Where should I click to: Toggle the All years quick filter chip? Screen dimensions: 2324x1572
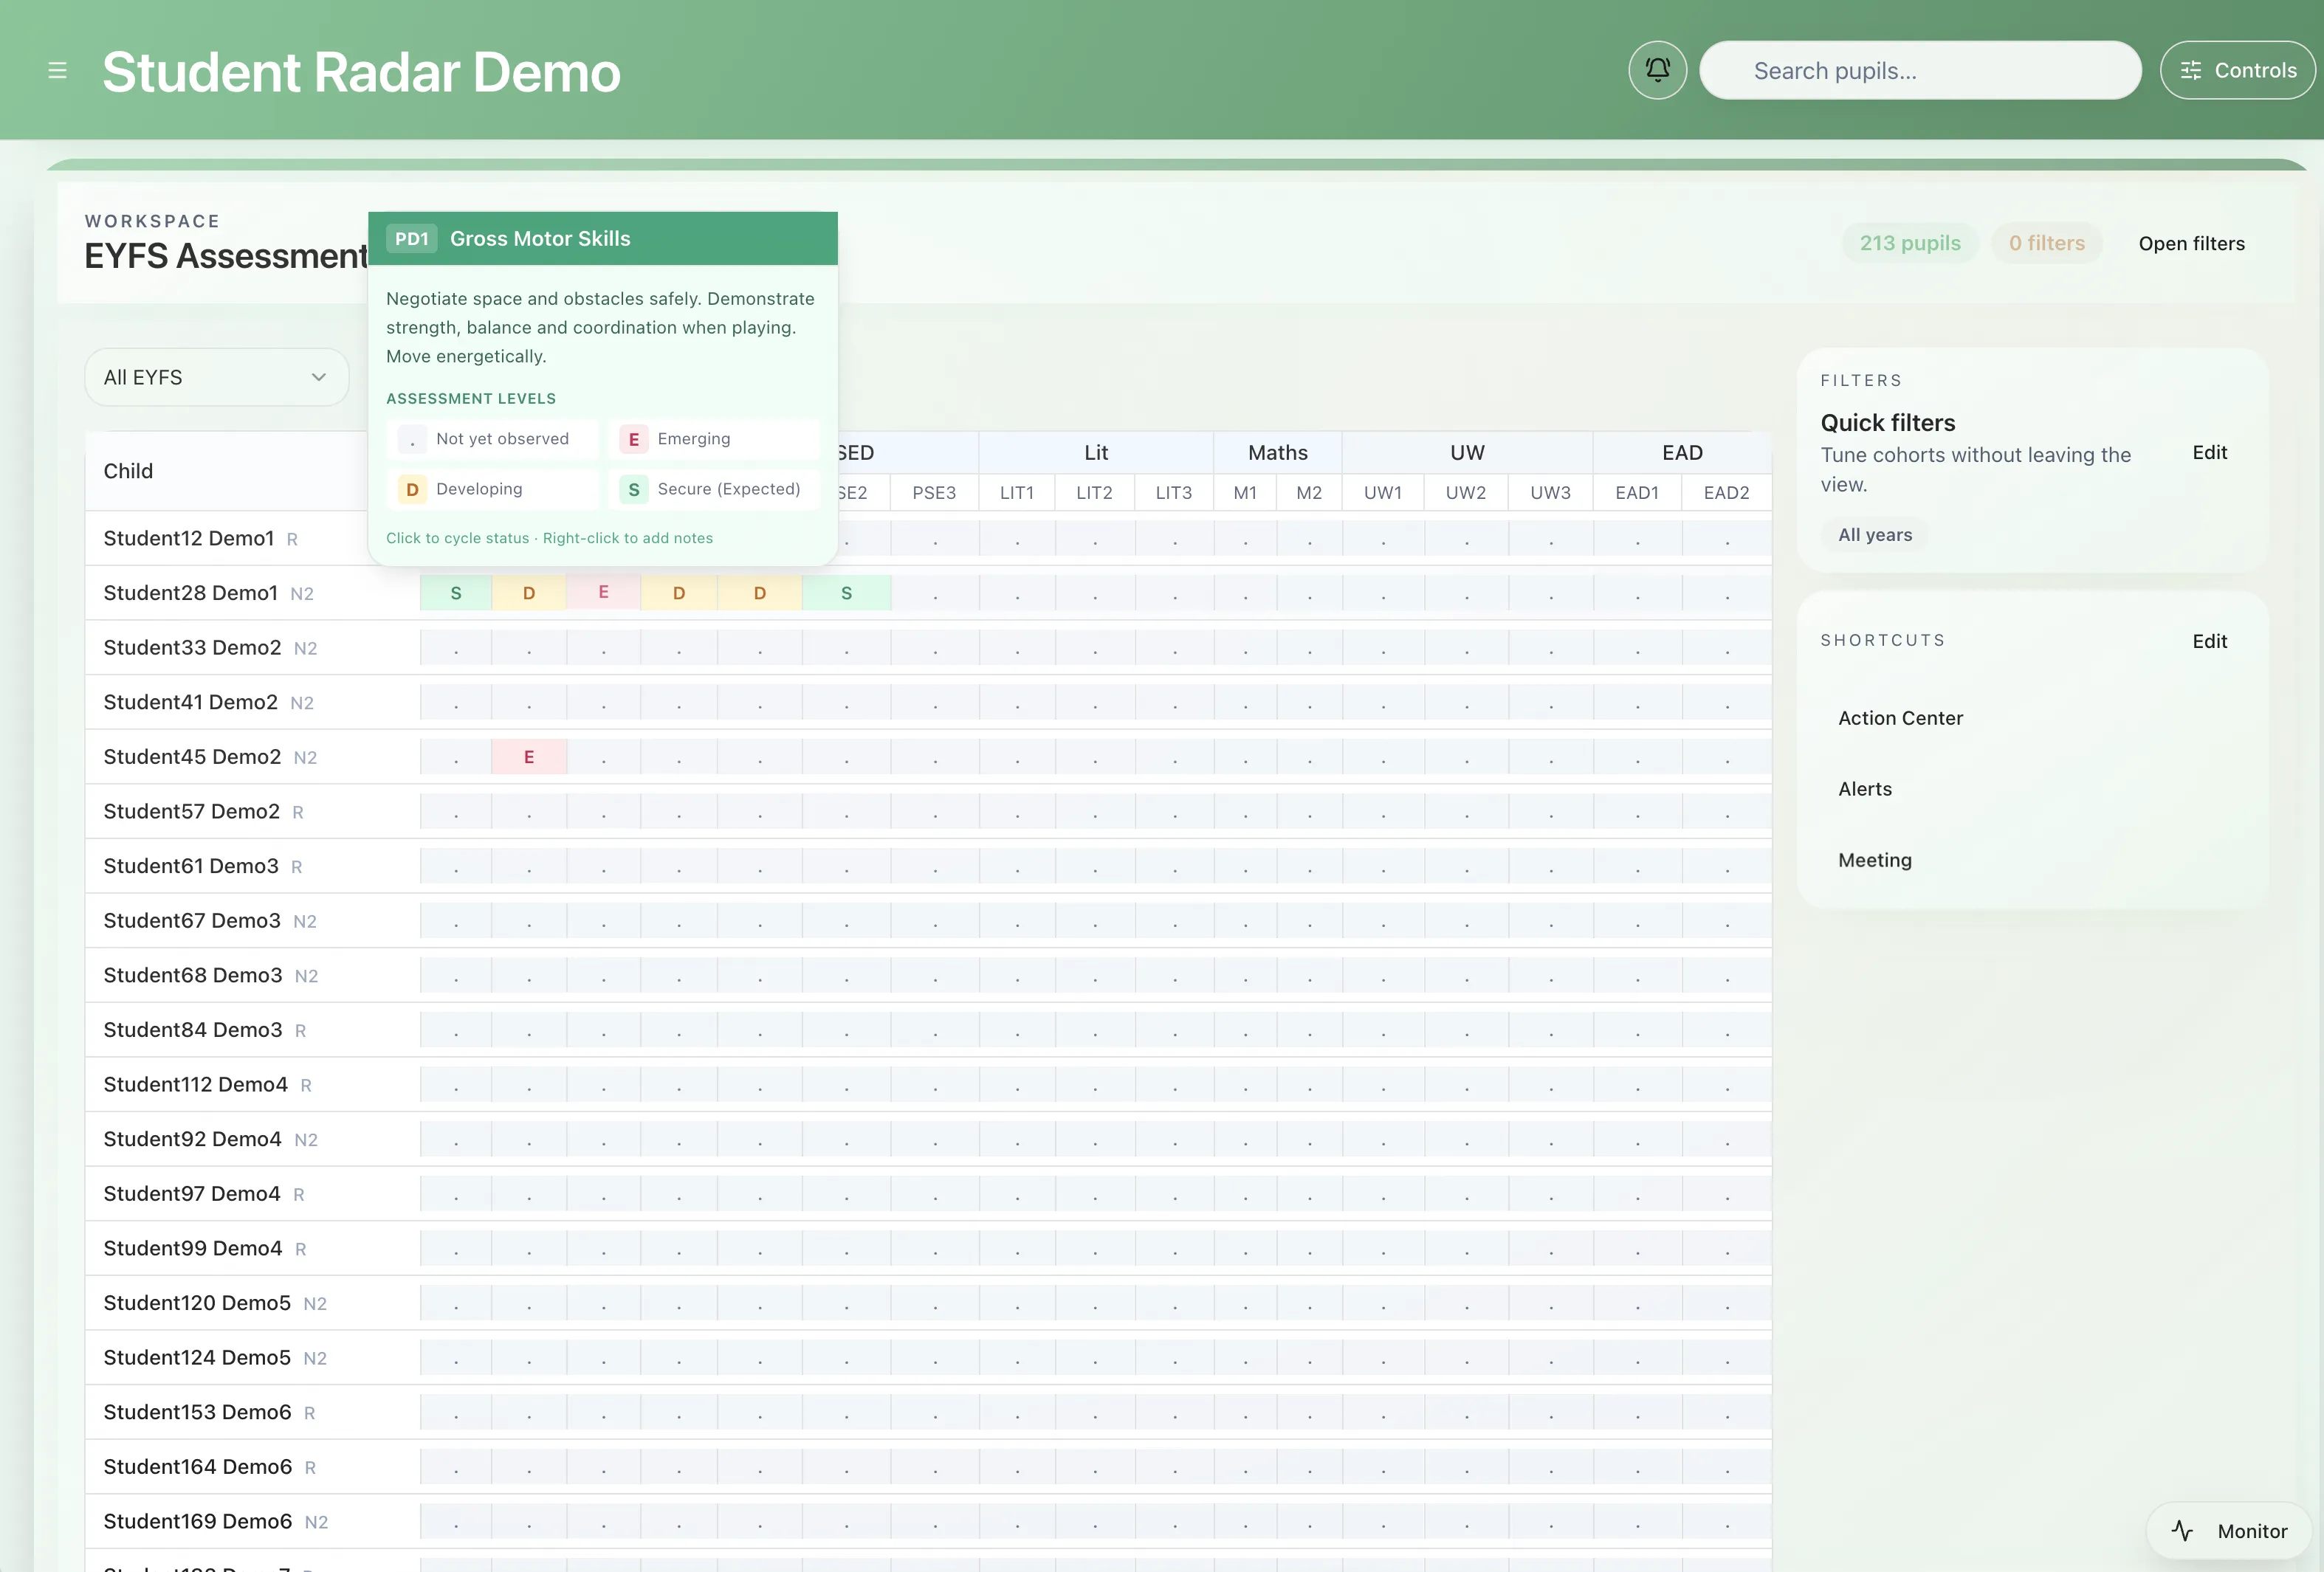coord(1874,535)
